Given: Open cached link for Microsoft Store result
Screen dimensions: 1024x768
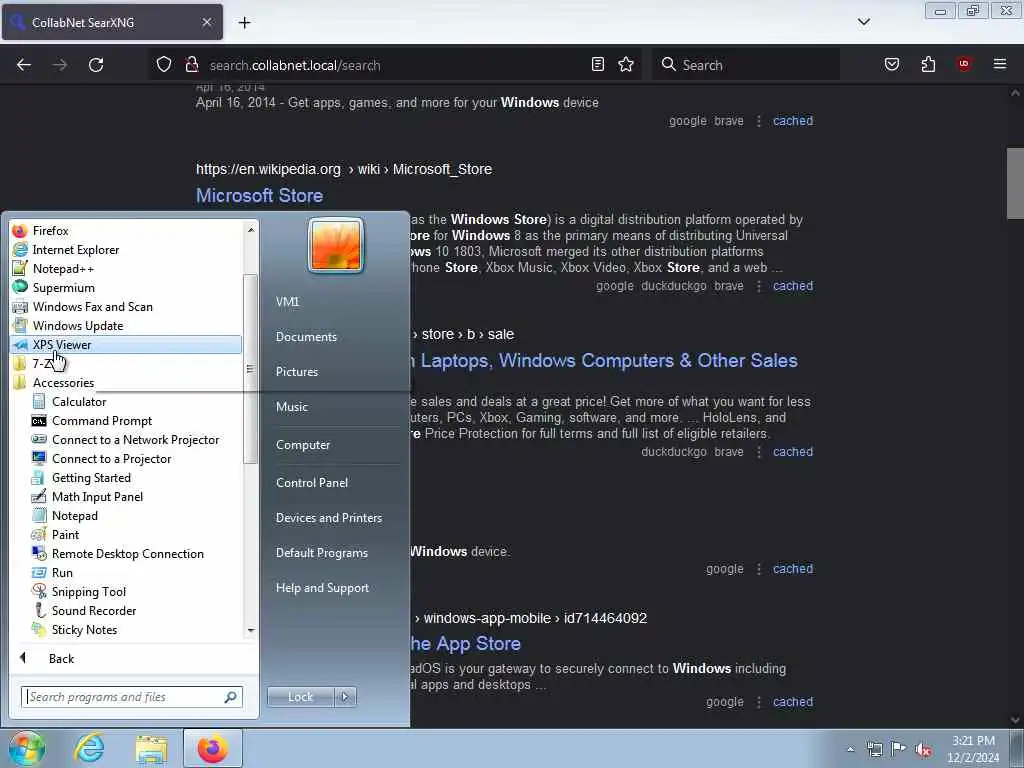Looking at the screenshot, I should pyautogui.click(x=793, y=286).
